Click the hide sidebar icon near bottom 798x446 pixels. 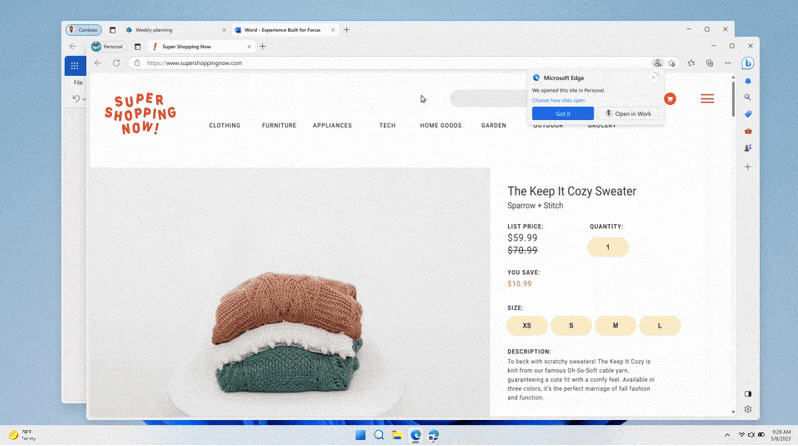[x=748, y=394]
